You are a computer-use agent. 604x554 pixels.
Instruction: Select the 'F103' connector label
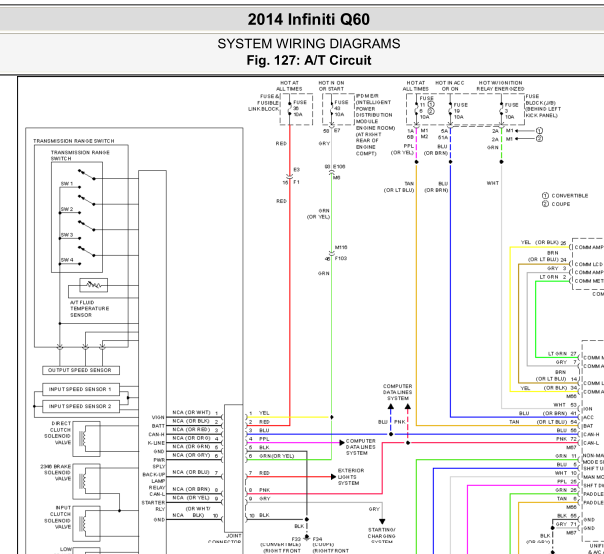click(x=341, y=259)
